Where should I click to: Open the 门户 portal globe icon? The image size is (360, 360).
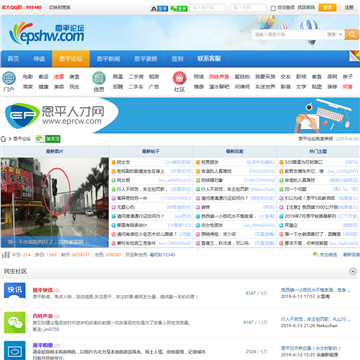tap(9, 78)
